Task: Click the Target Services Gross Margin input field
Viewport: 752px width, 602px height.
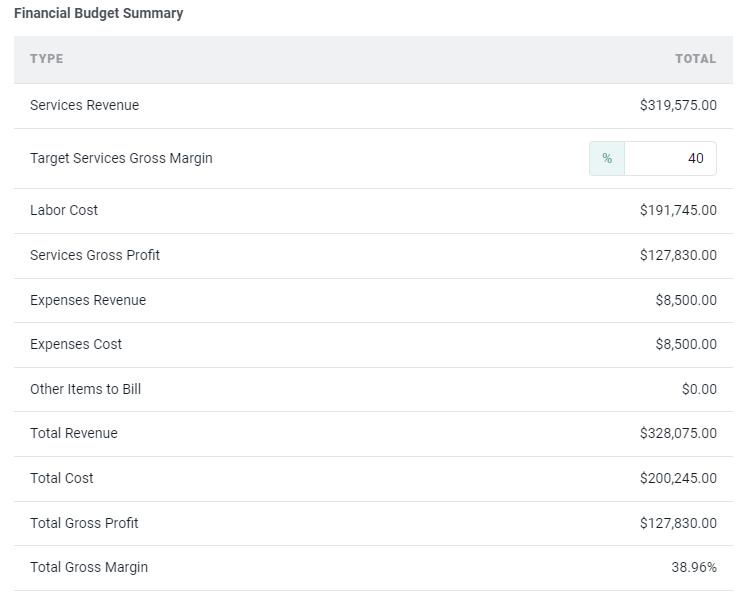Action: pos(670,158)
